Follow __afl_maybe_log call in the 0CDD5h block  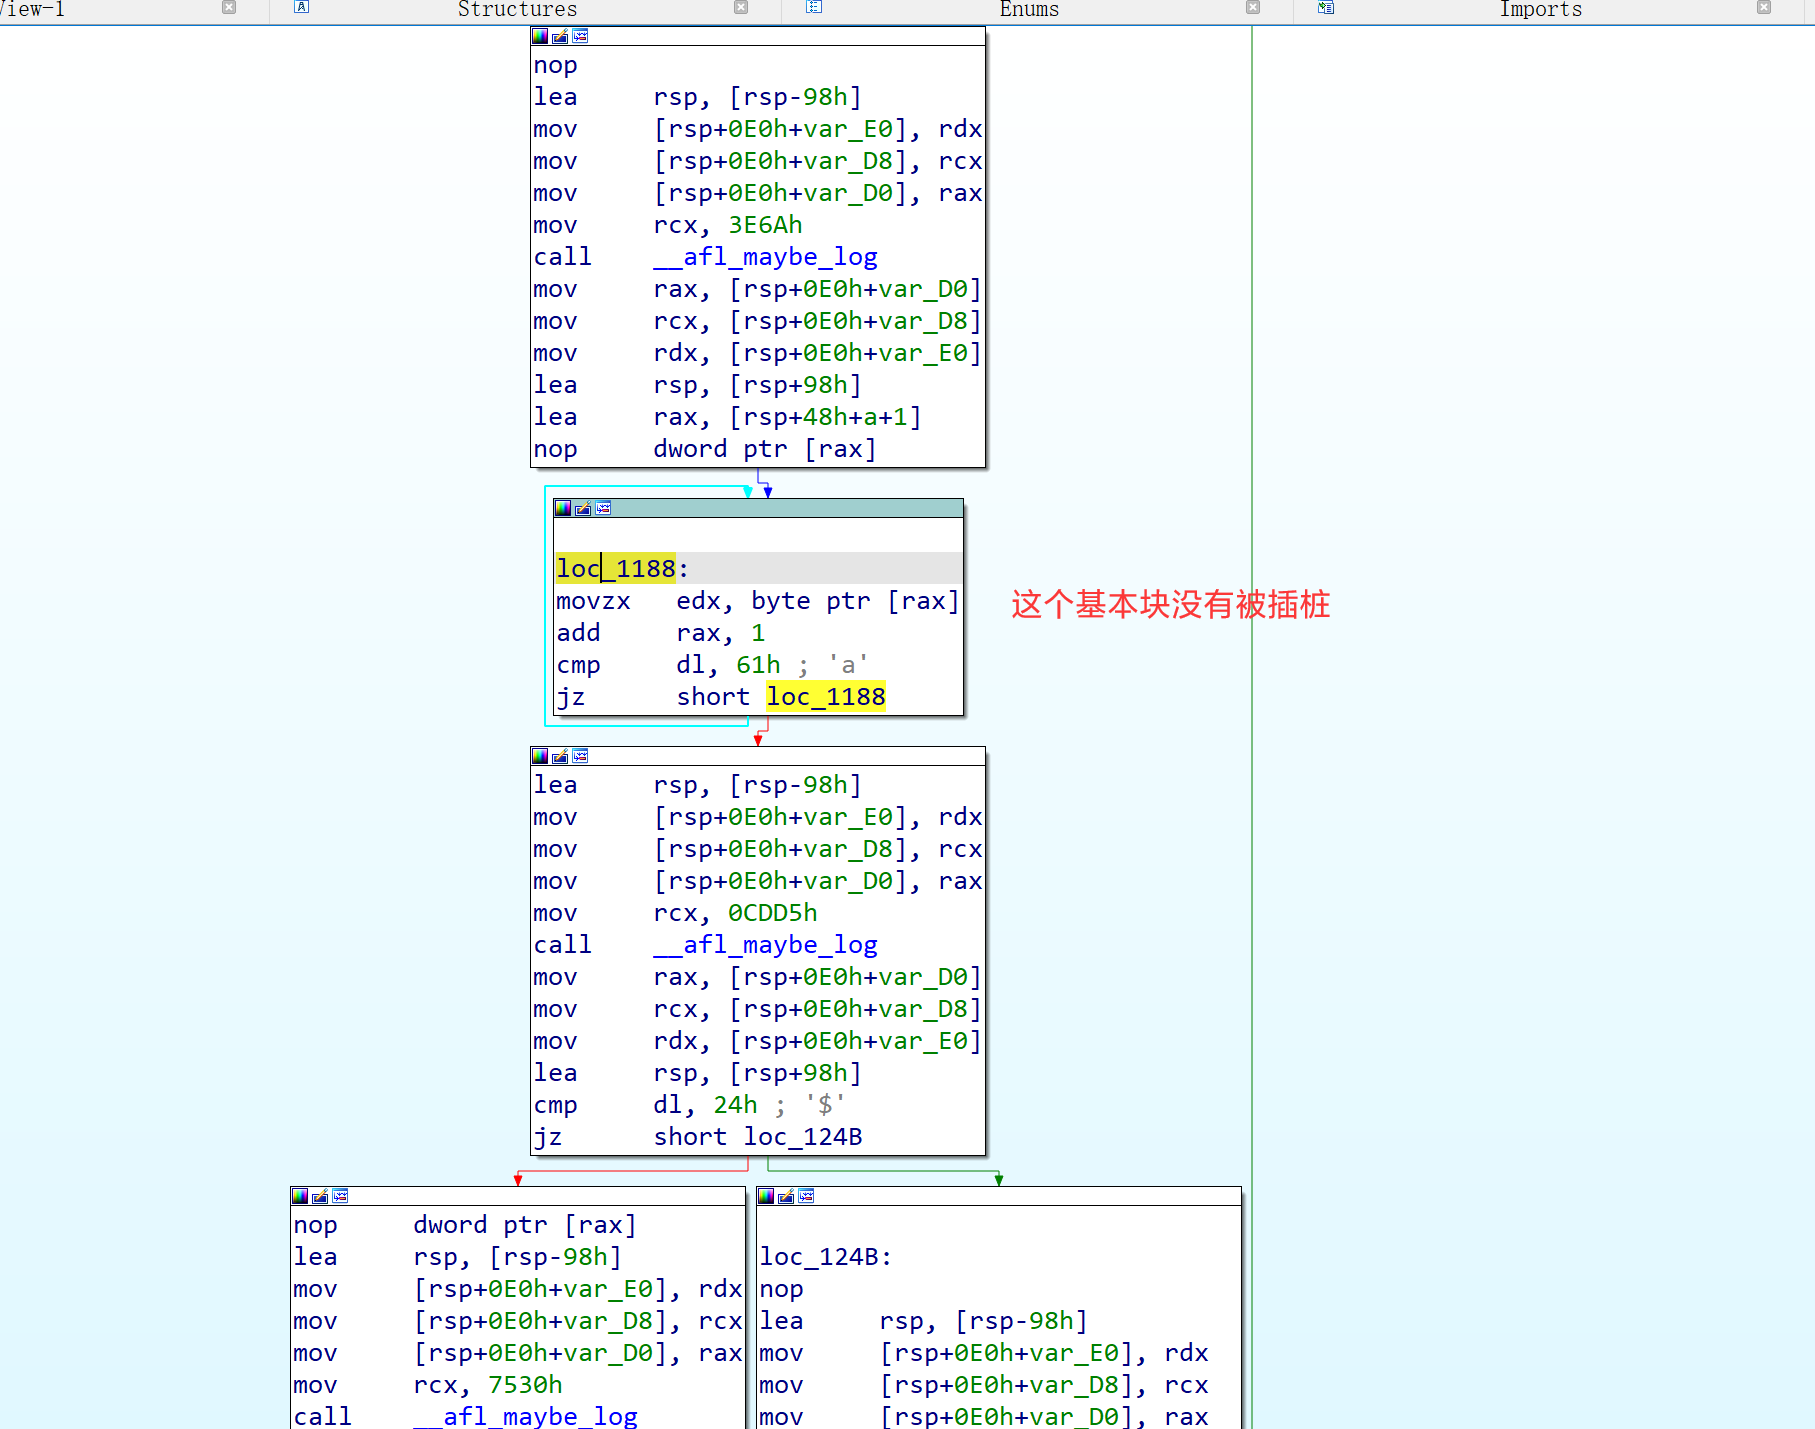click(766, 945)
